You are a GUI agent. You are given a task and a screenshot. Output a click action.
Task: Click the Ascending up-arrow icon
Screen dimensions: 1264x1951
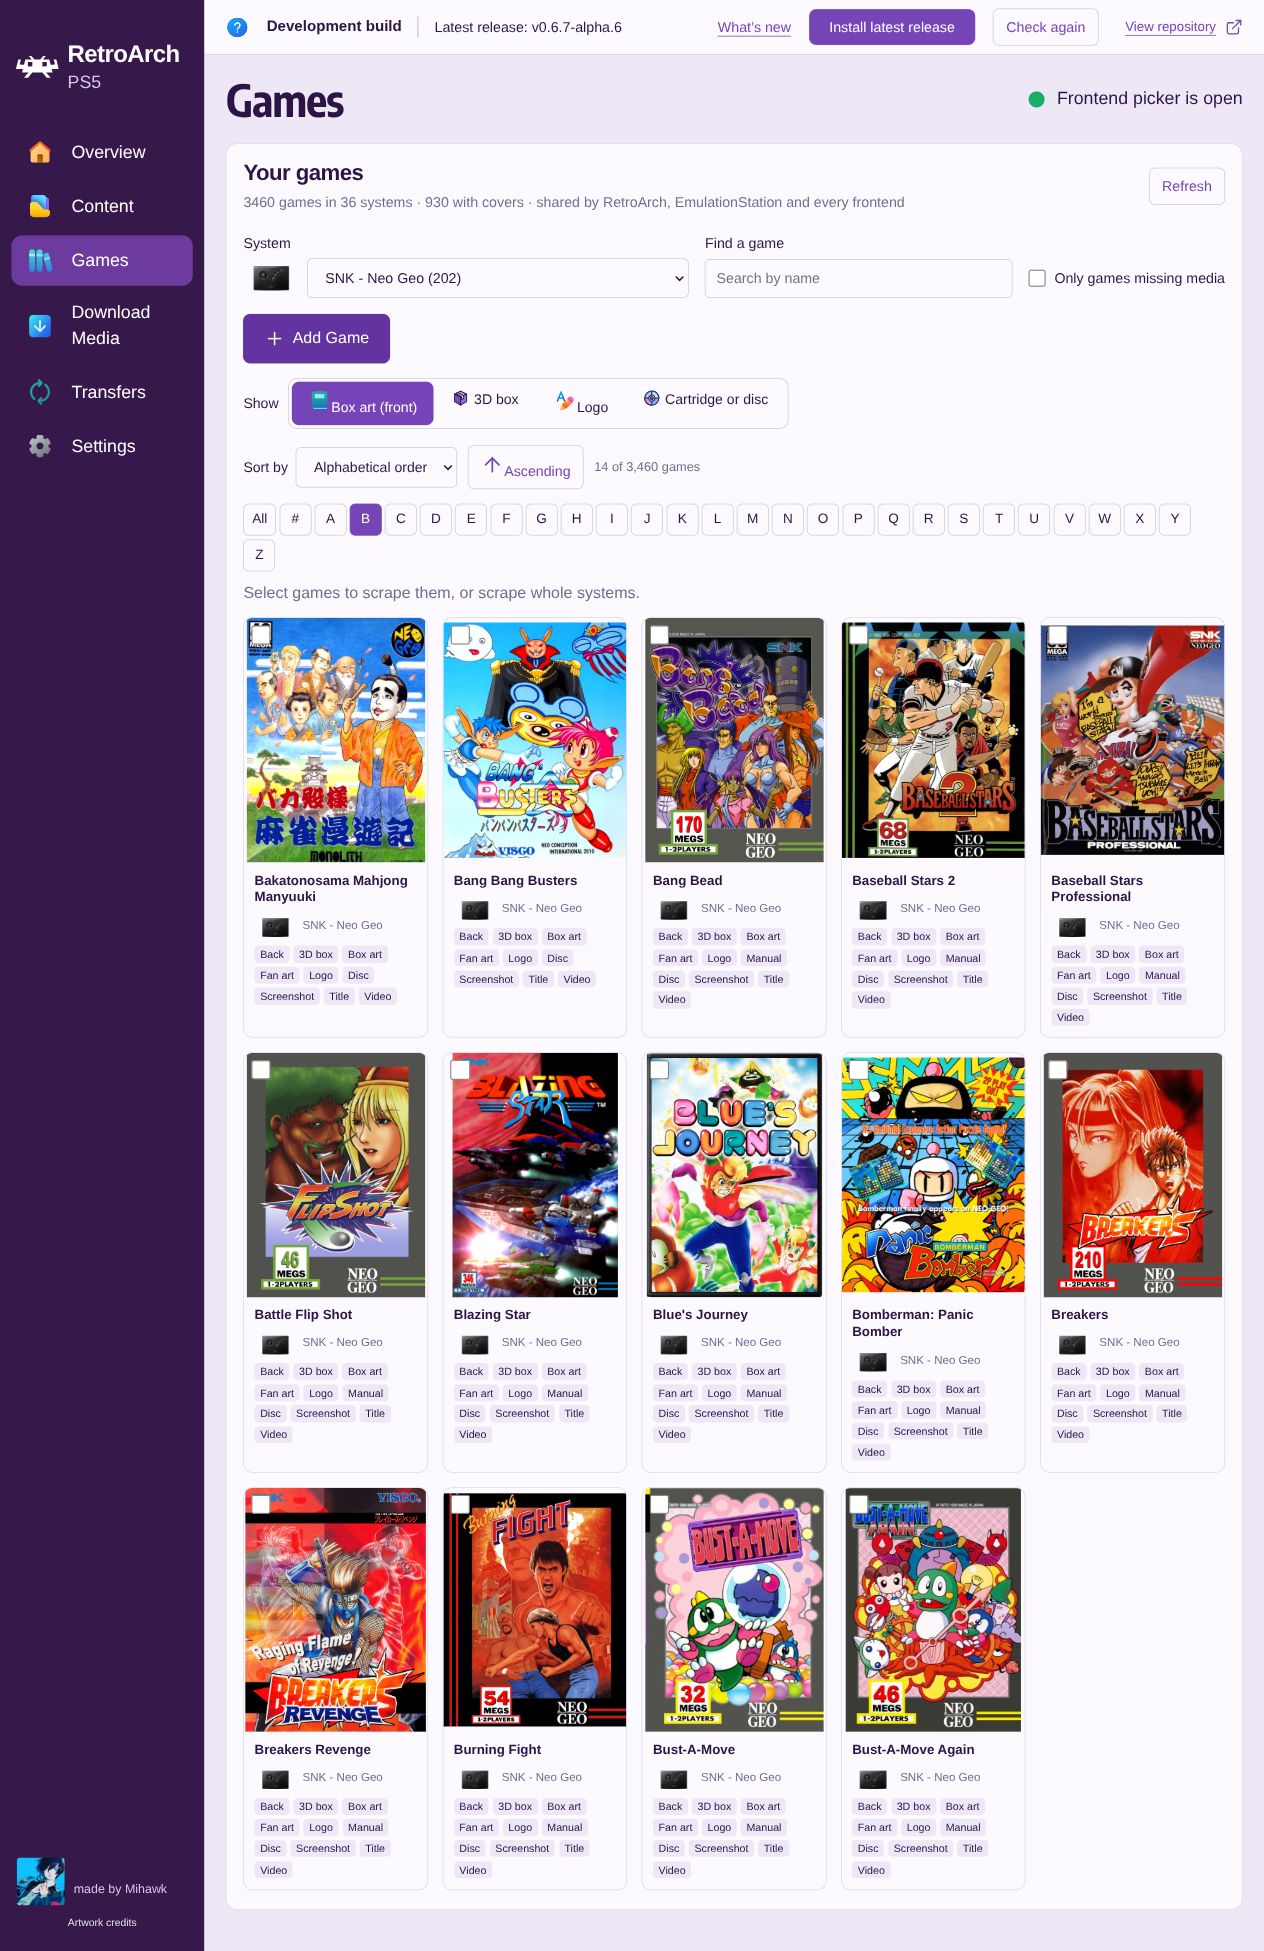(x=492, y=464)
